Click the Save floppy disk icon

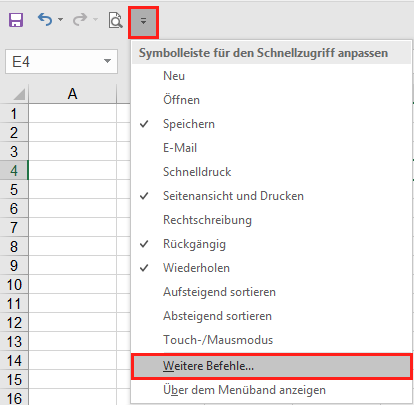(16, 20)
